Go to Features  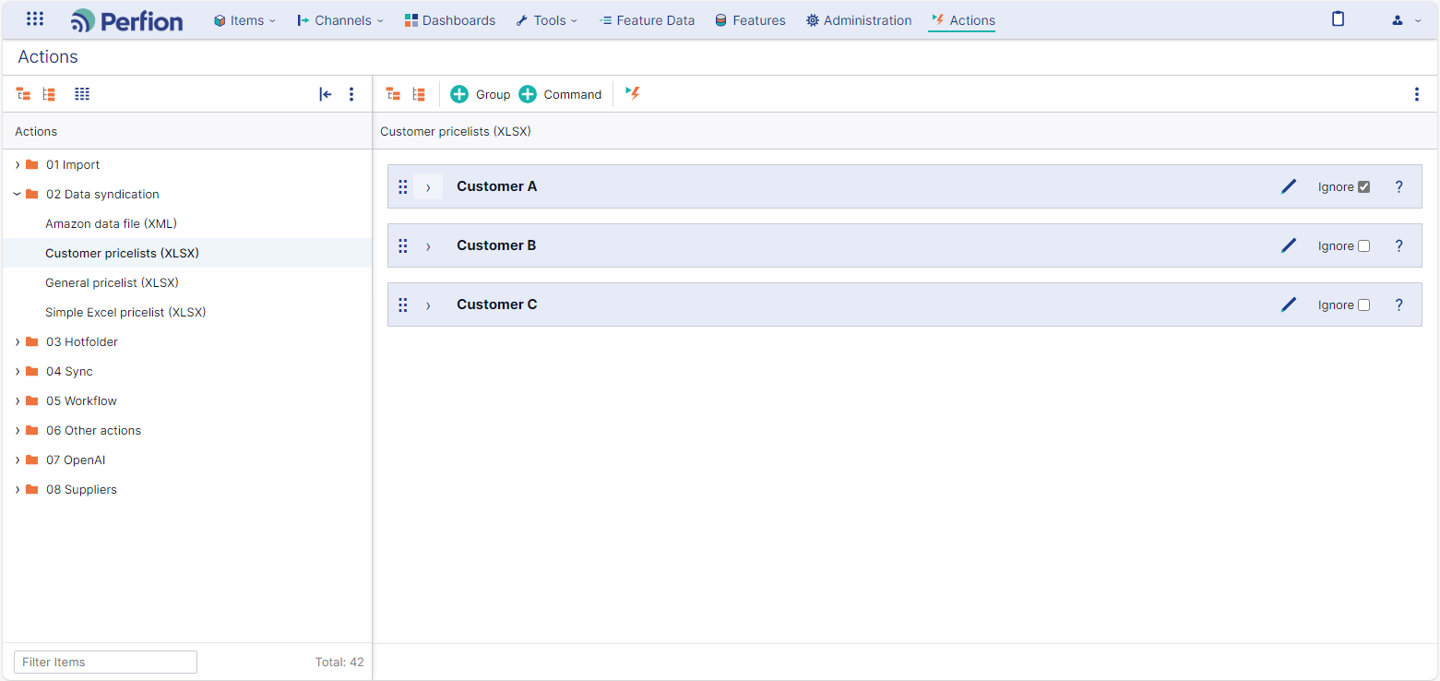tap(750, 20)
